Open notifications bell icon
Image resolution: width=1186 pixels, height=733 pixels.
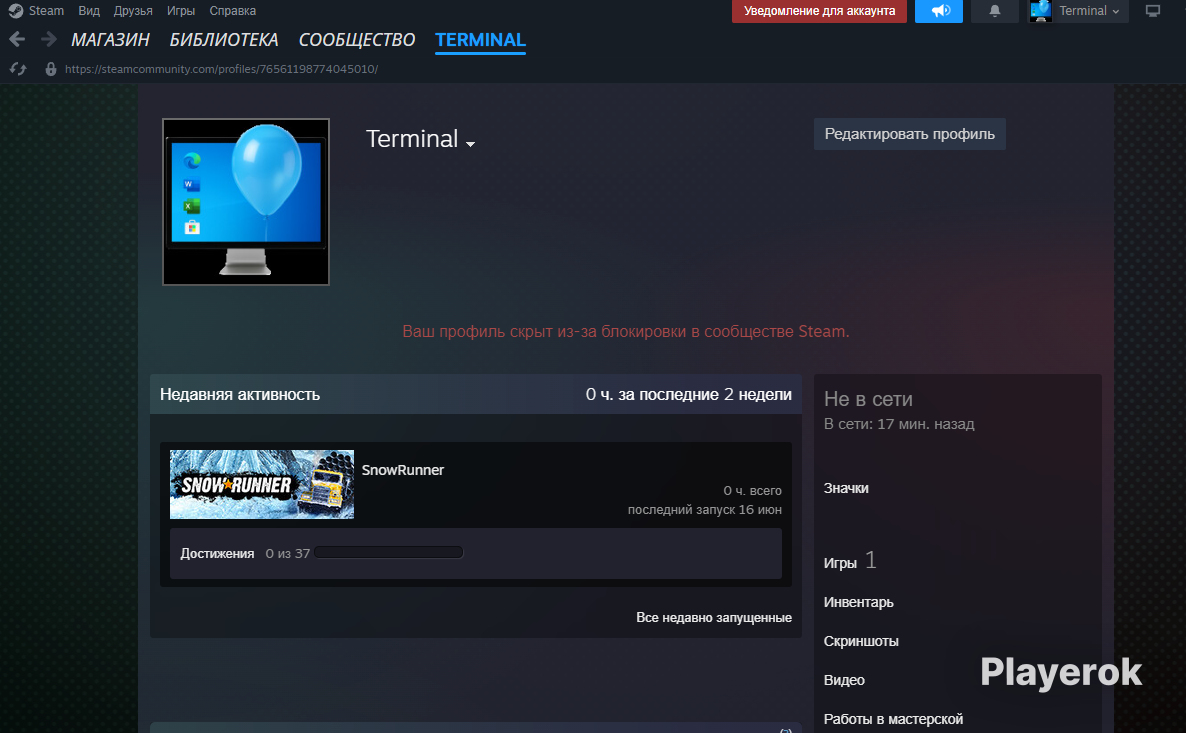point(995,11)
